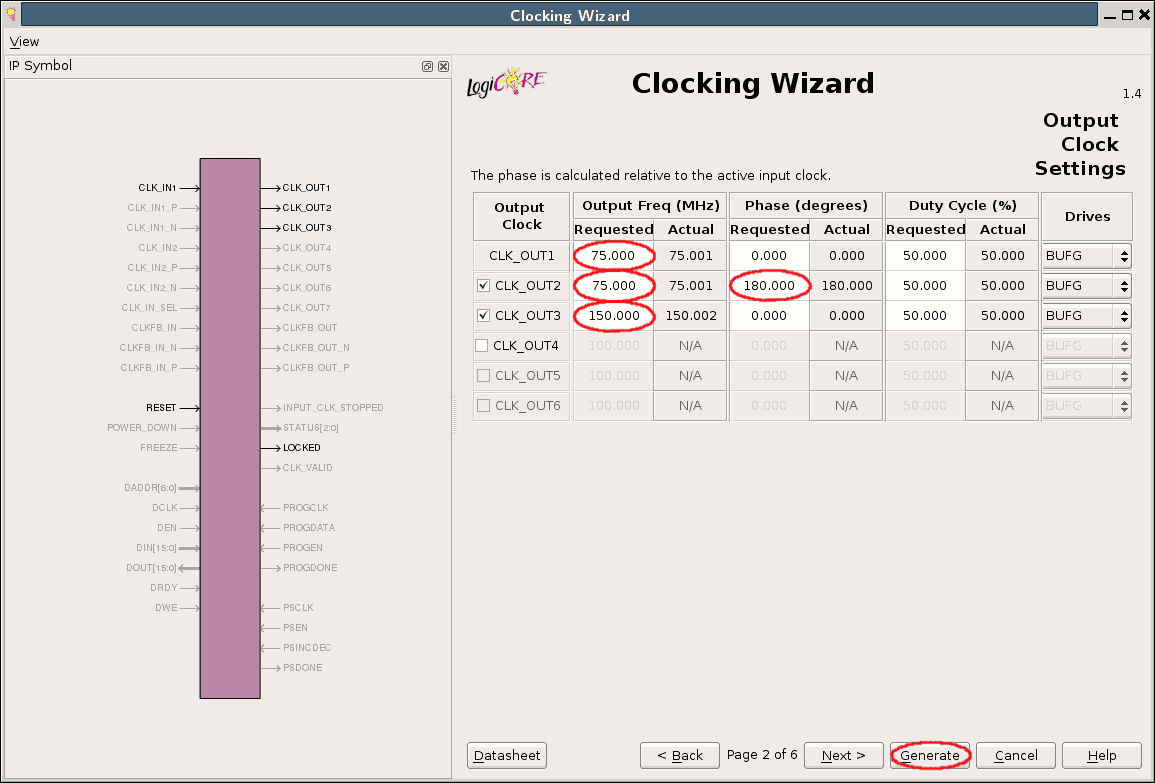Enable the CLK_OUT4 checkbox
The width and height of the screenshot is (1155, 783).
[x=482, y=346]
